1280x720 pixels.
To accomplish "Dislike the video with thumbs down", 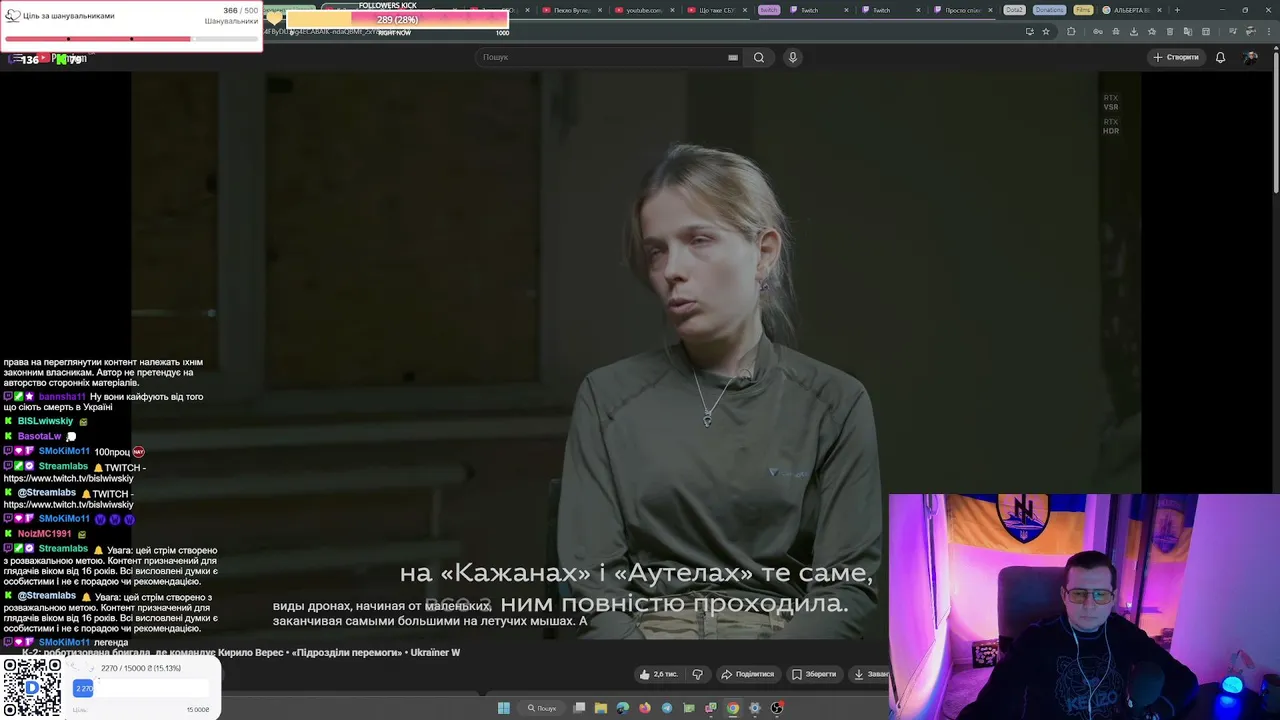I will pyautogui.click(x=698, y=674).
